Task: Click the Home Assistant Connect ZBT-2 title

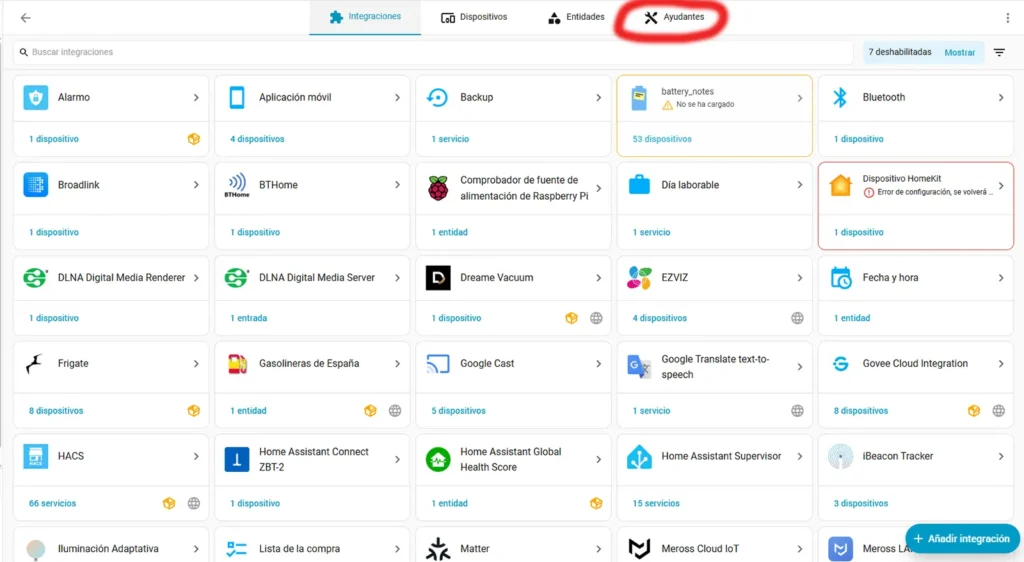Action: [x=313, y=460]
